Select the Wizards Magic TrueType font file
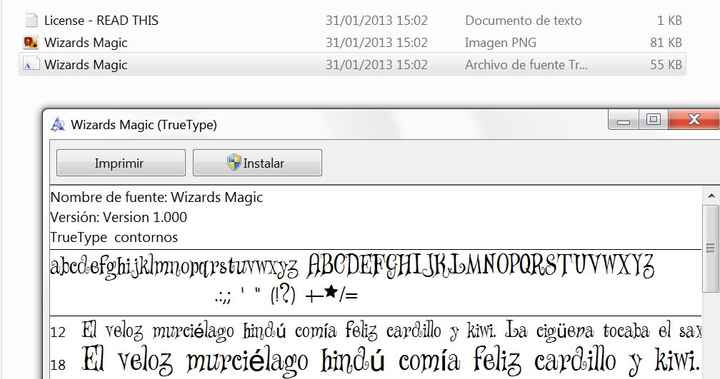Viewport: 720px width, 379px height. [x=353, y=64]
